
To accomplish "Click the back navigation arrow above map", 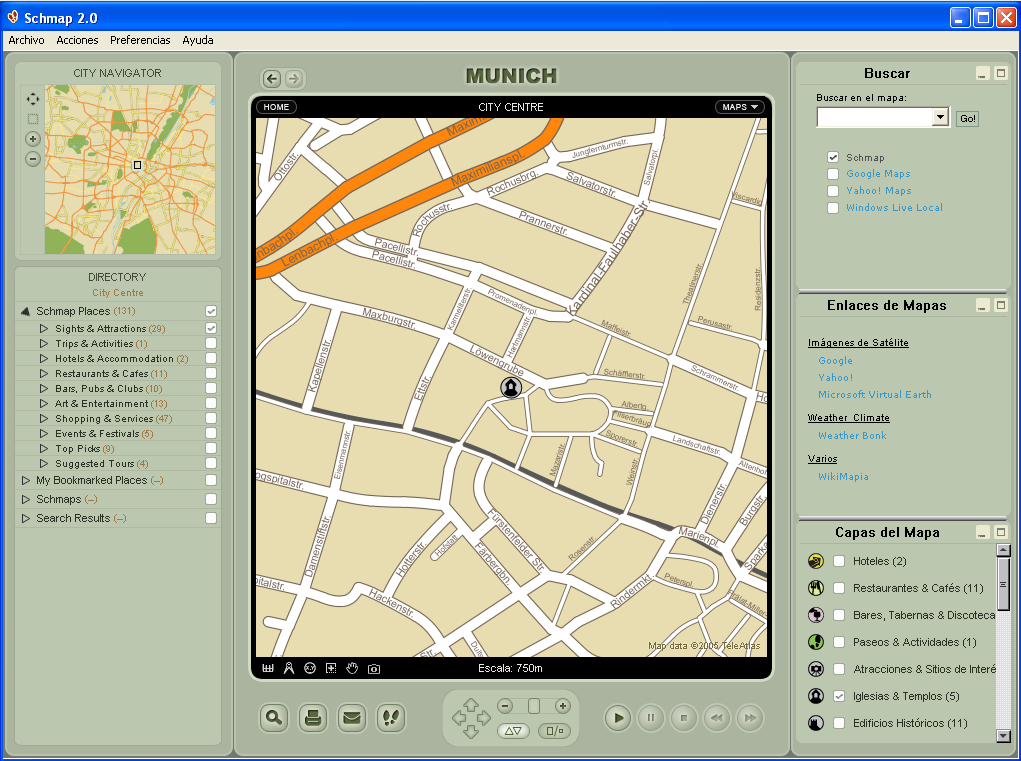I will tap(272, 79).
